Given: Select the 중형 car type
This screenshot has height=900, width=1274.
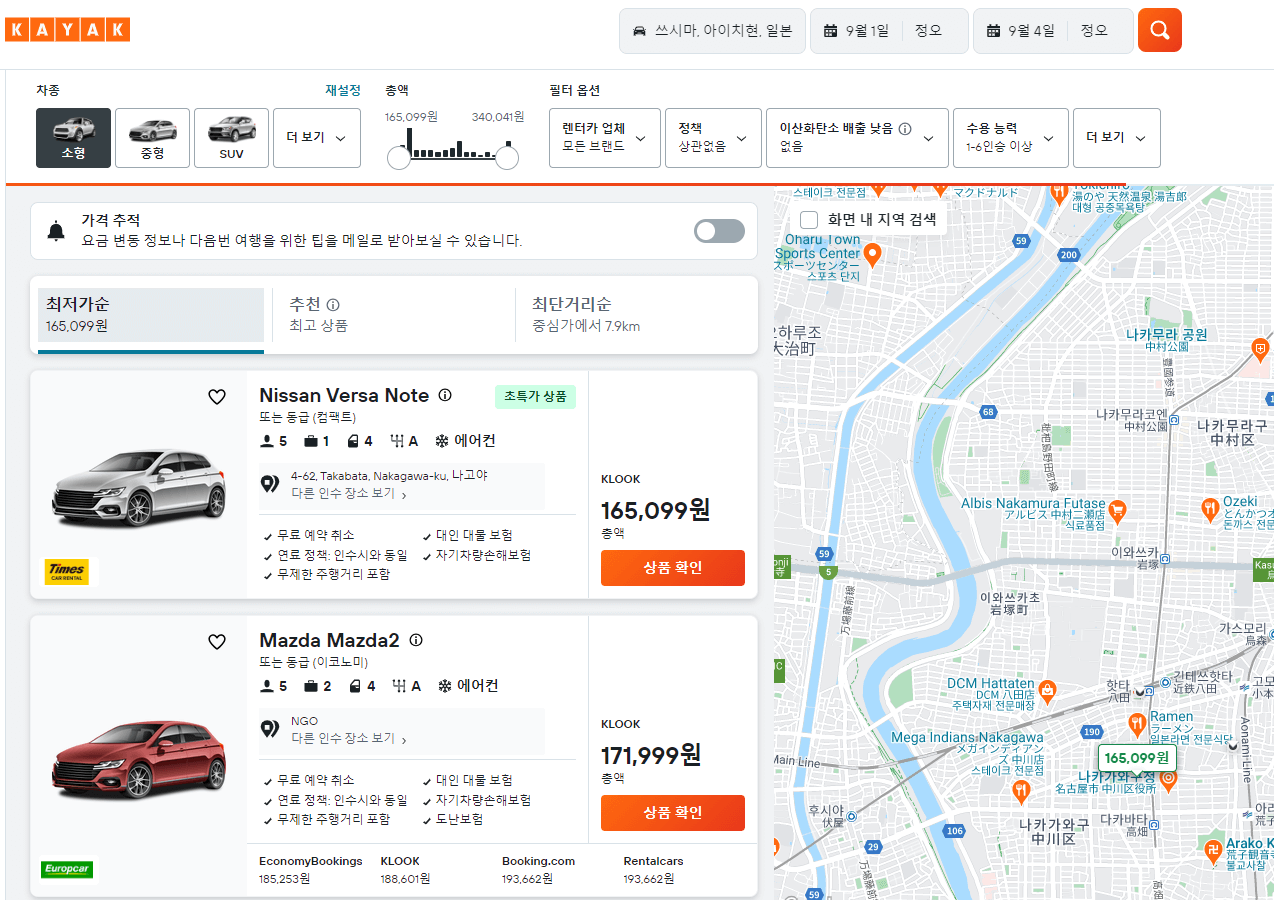Looking at the screenshot, I should point(152,138).
